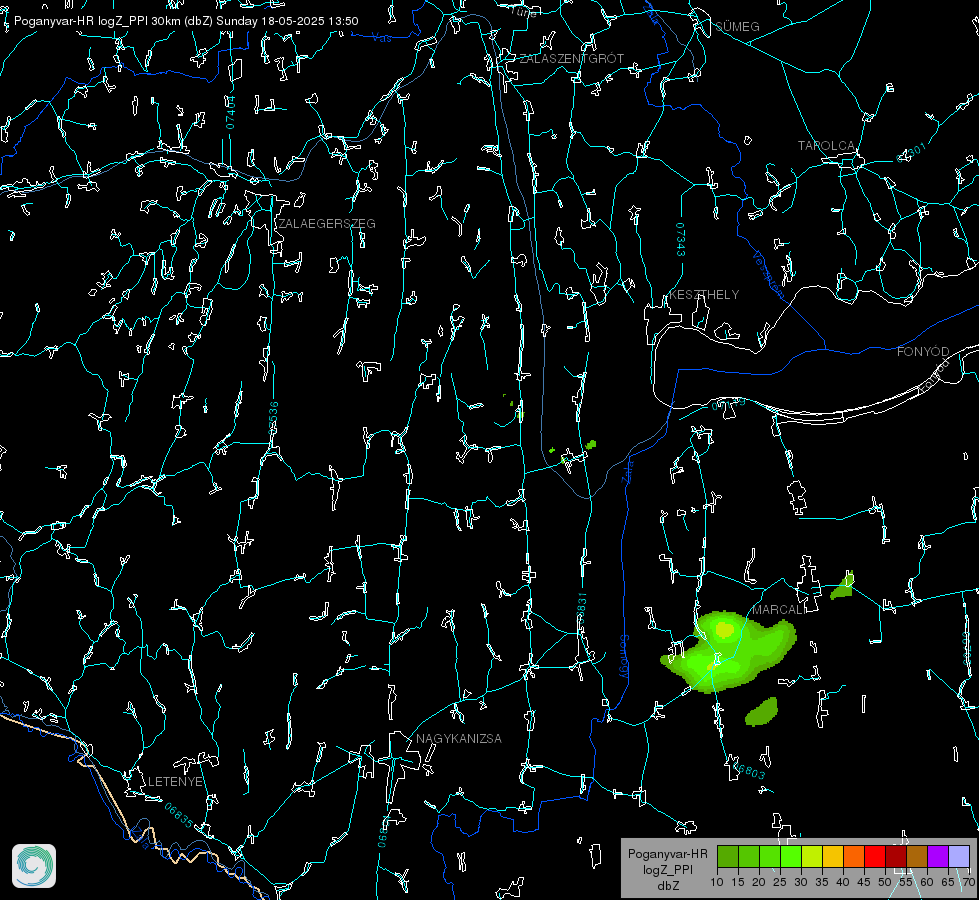
Task: Click the Zala river label
Action: 627,470
